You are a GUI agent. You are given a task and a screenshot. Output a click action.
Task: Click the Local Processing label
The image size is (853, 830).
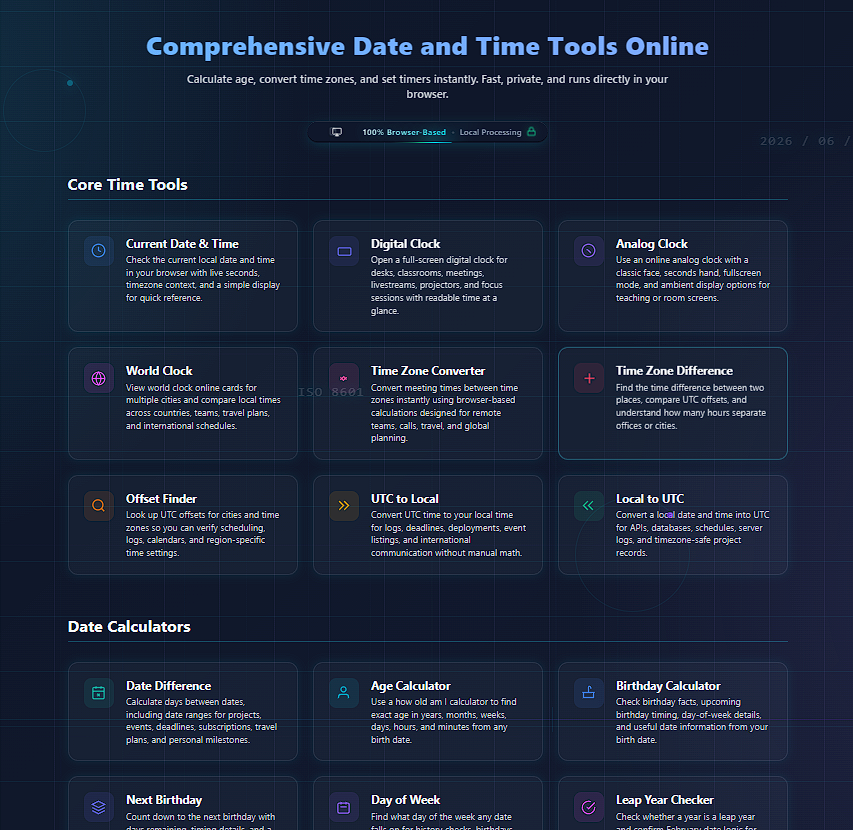(x=490, y=132)
